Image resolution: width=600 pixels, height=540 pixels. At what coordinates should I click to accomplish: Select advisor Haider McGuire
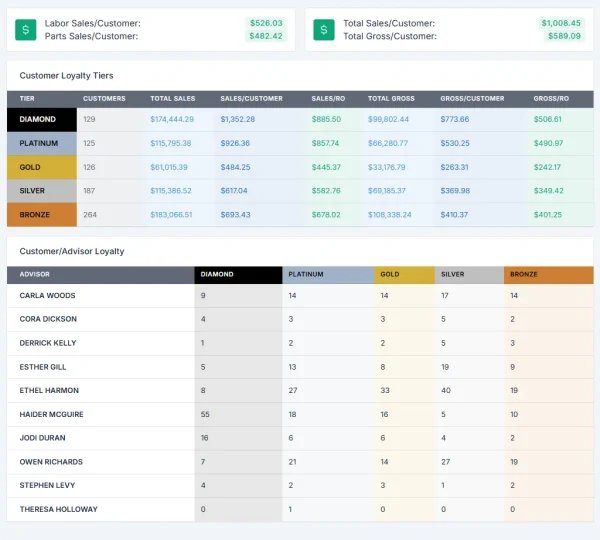pyautogui.click(x=52, y=414)
